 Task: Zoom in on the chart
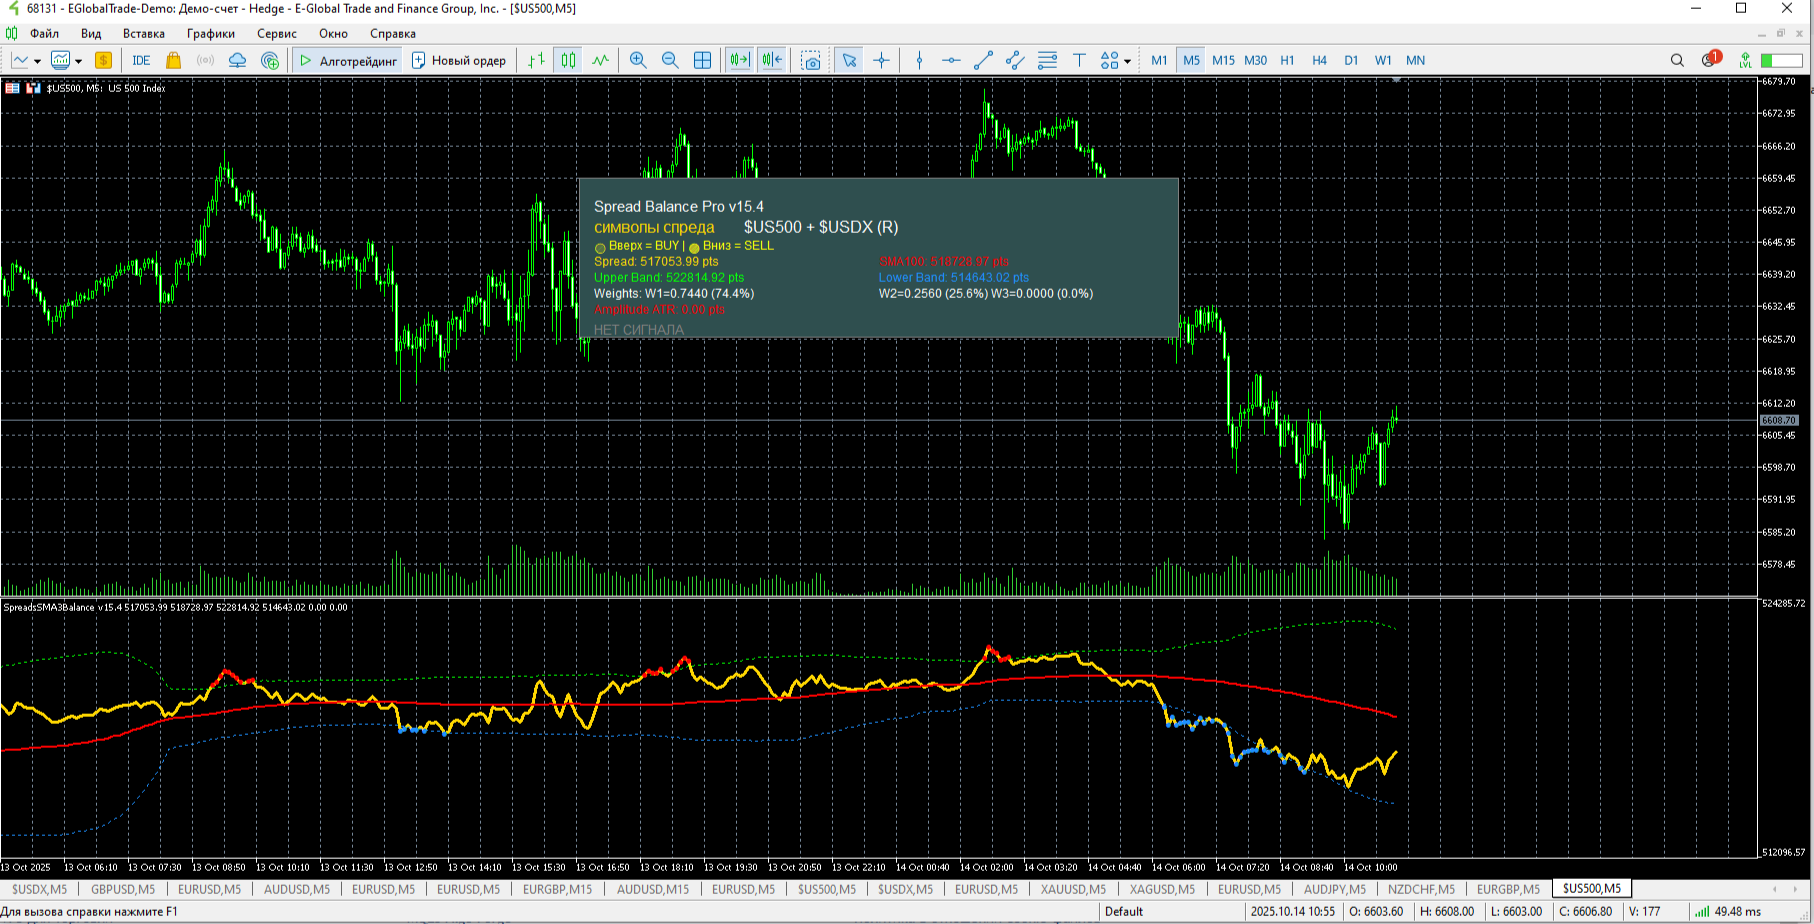pyautogui.click(x=638, y=60)
